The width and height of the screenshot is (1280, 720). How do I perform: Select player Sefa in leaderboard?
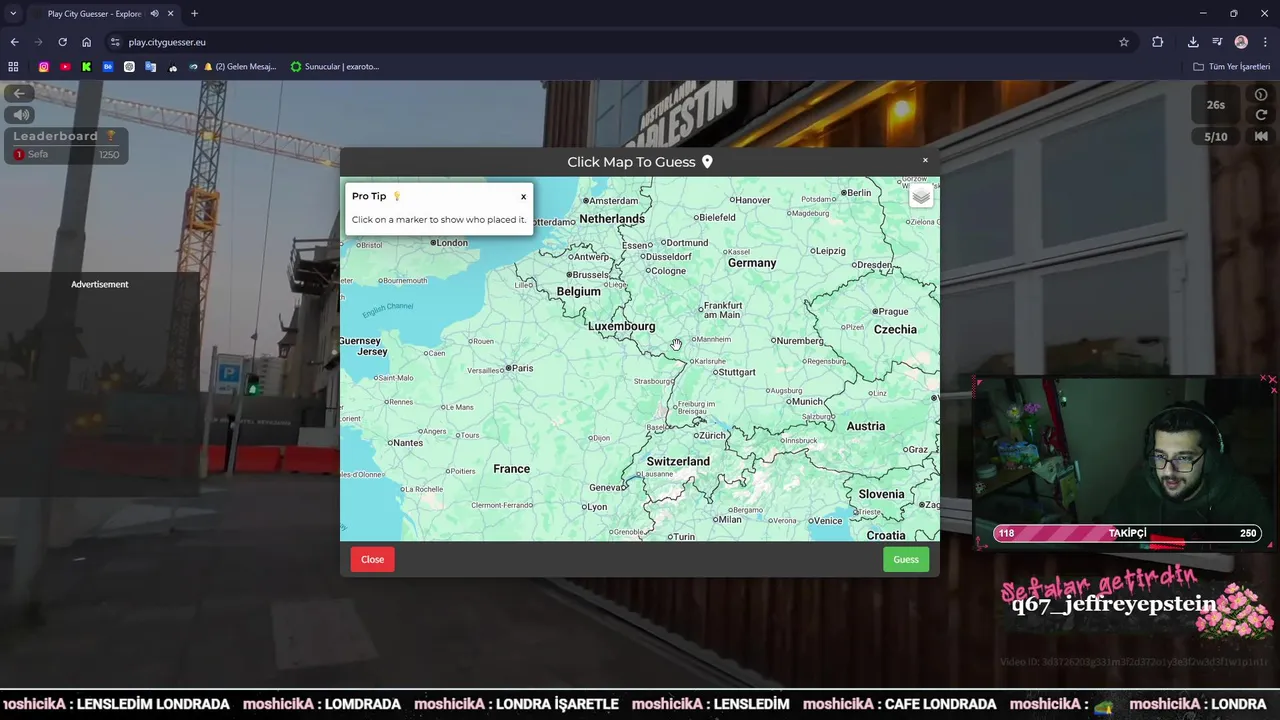(x=66, y=155)
